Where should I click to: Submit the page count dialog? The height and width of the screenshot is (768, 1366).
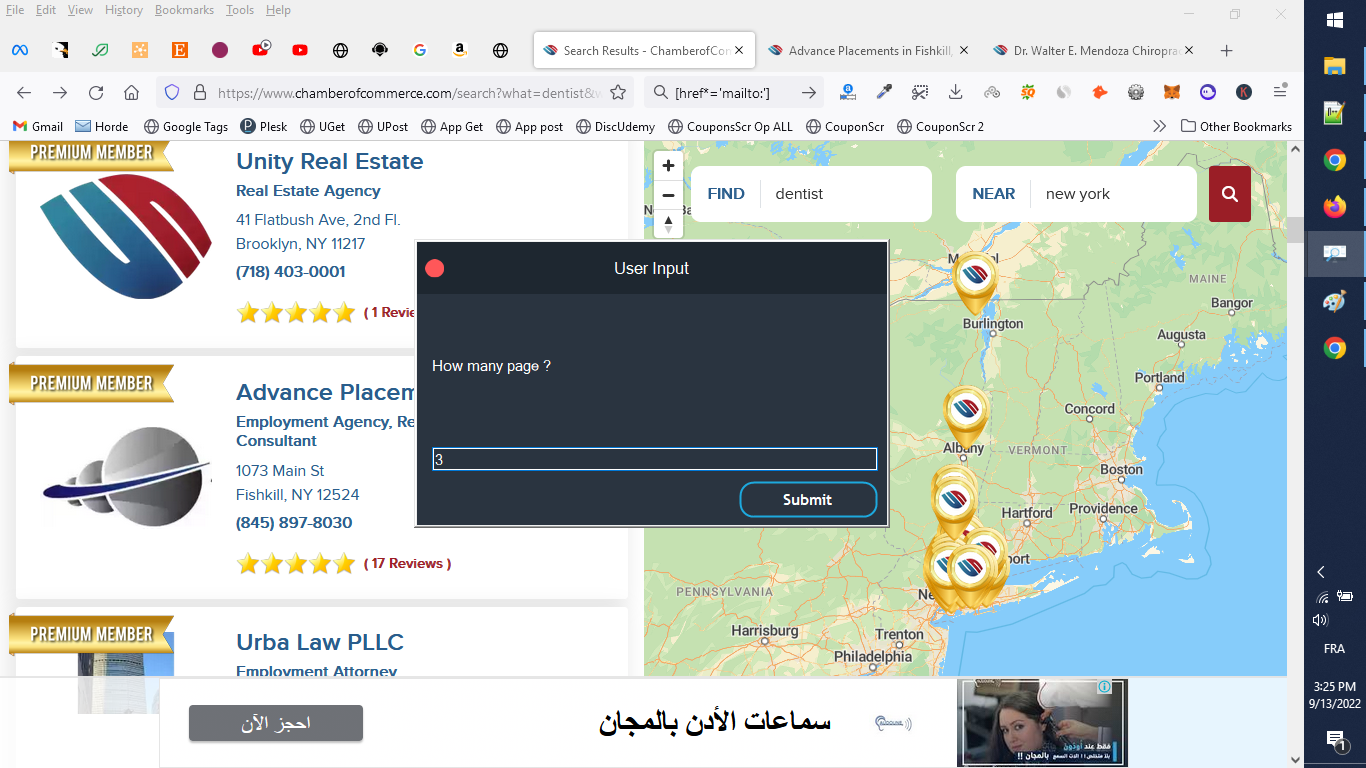pos(808,500)
